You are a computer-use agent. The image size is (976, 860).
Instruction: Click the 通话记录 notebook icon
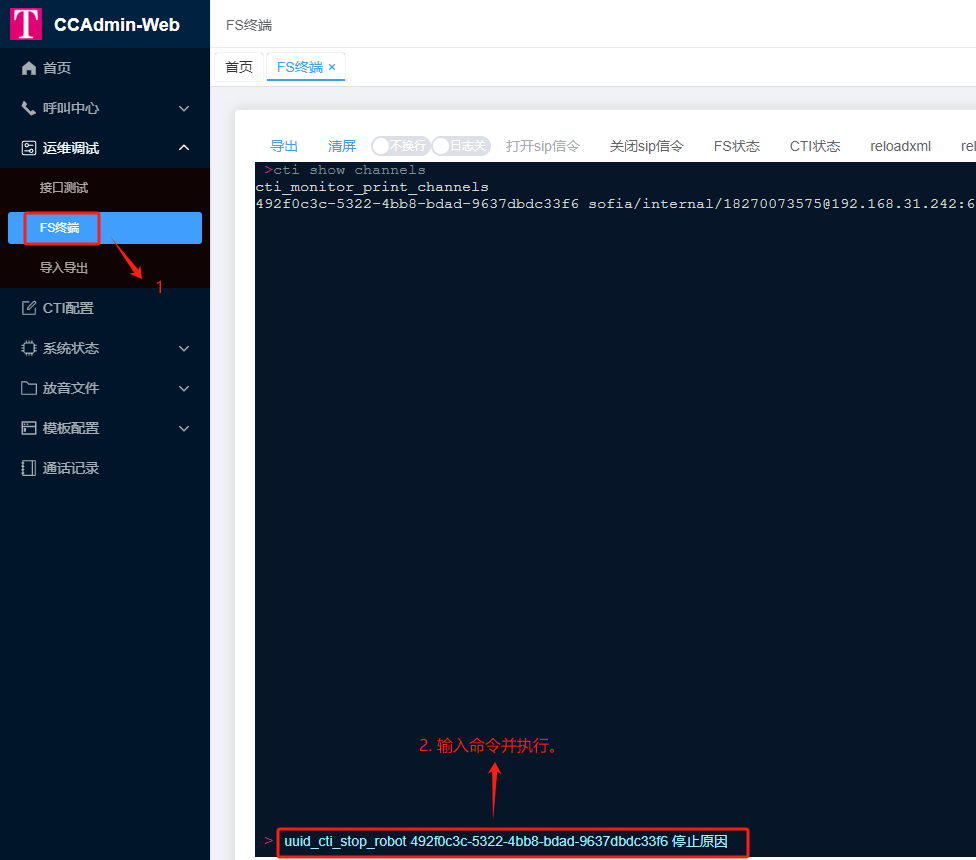click(29, 468)
